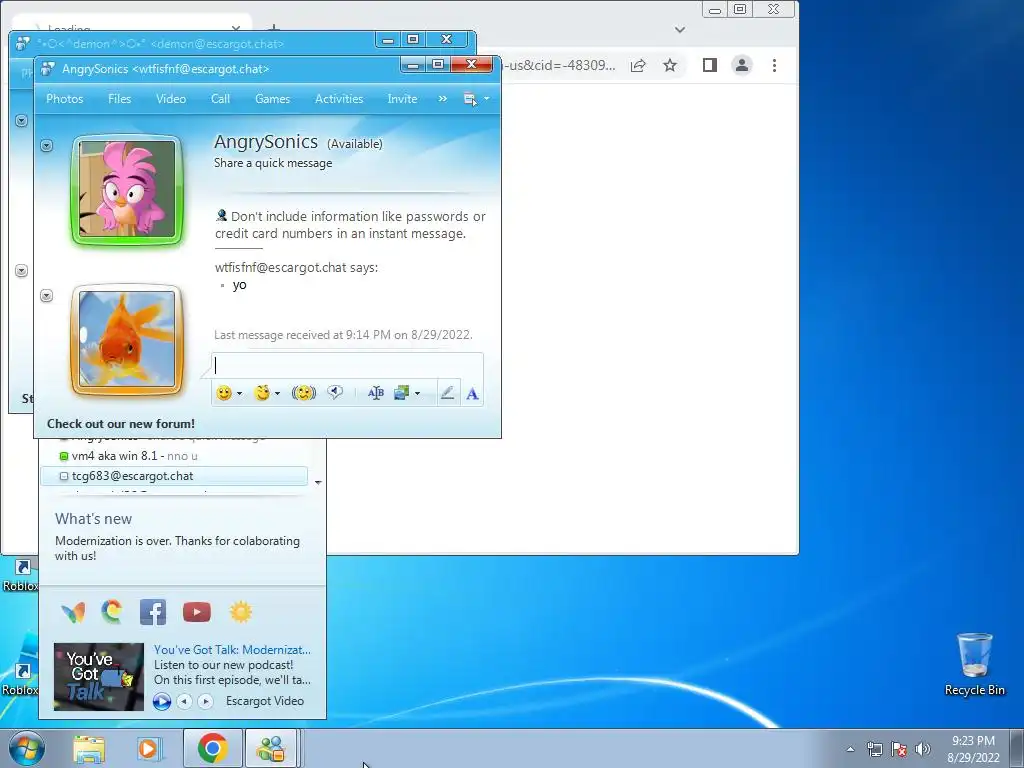Go to the previous Escargot Video

coord(185,701)
